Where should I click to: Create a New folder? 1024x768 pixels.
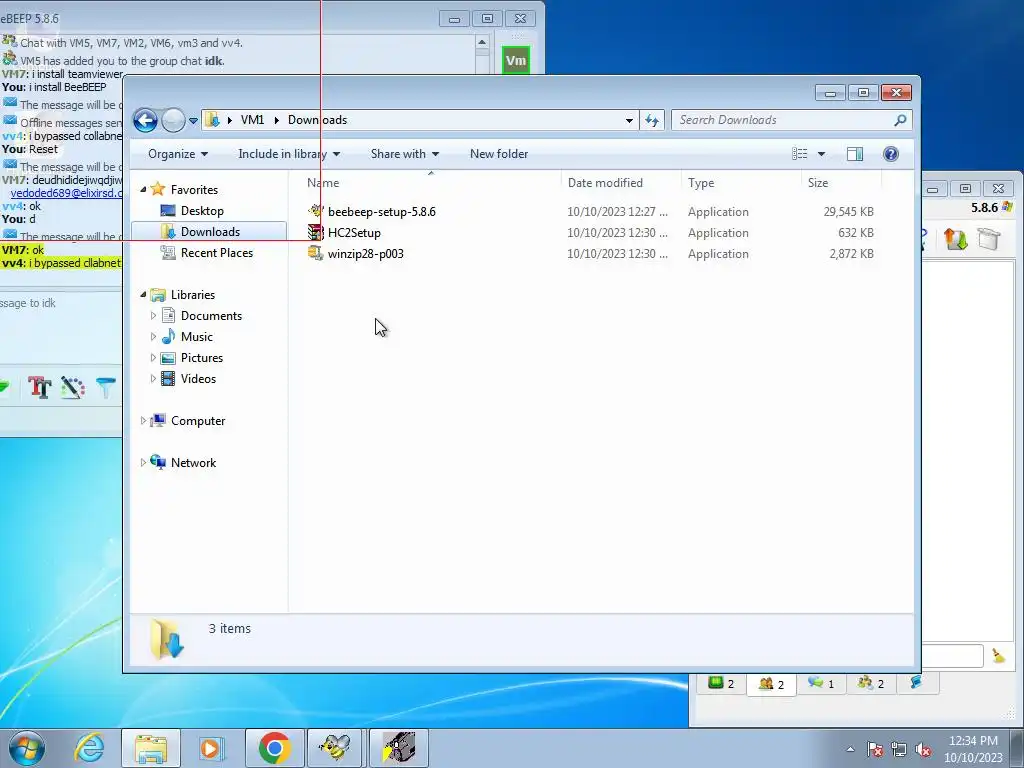click(499, 154)
